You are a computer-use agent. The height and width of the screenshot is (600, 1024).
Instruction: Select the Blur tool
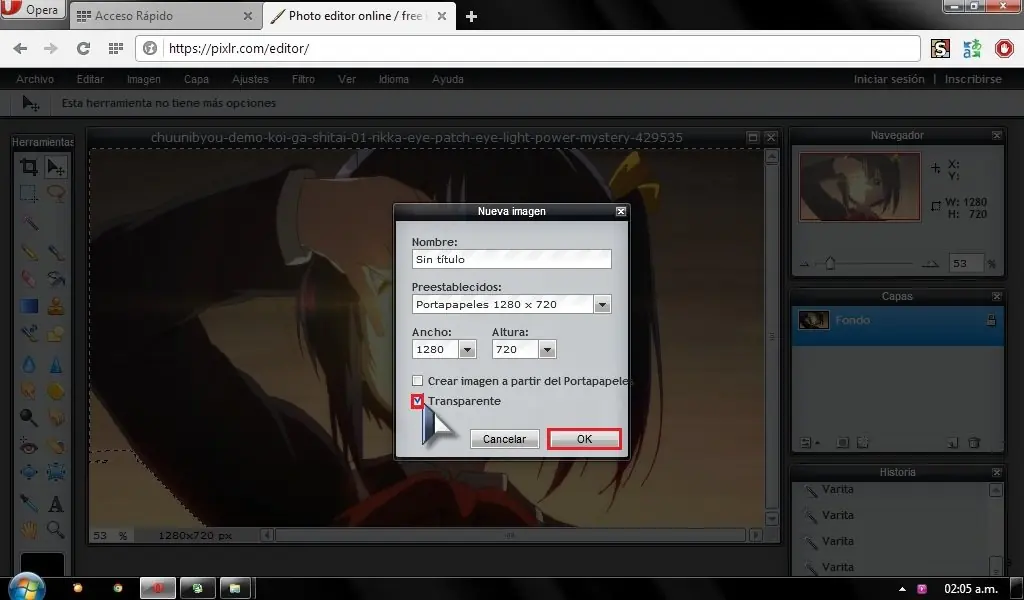(x=29, y=364)
